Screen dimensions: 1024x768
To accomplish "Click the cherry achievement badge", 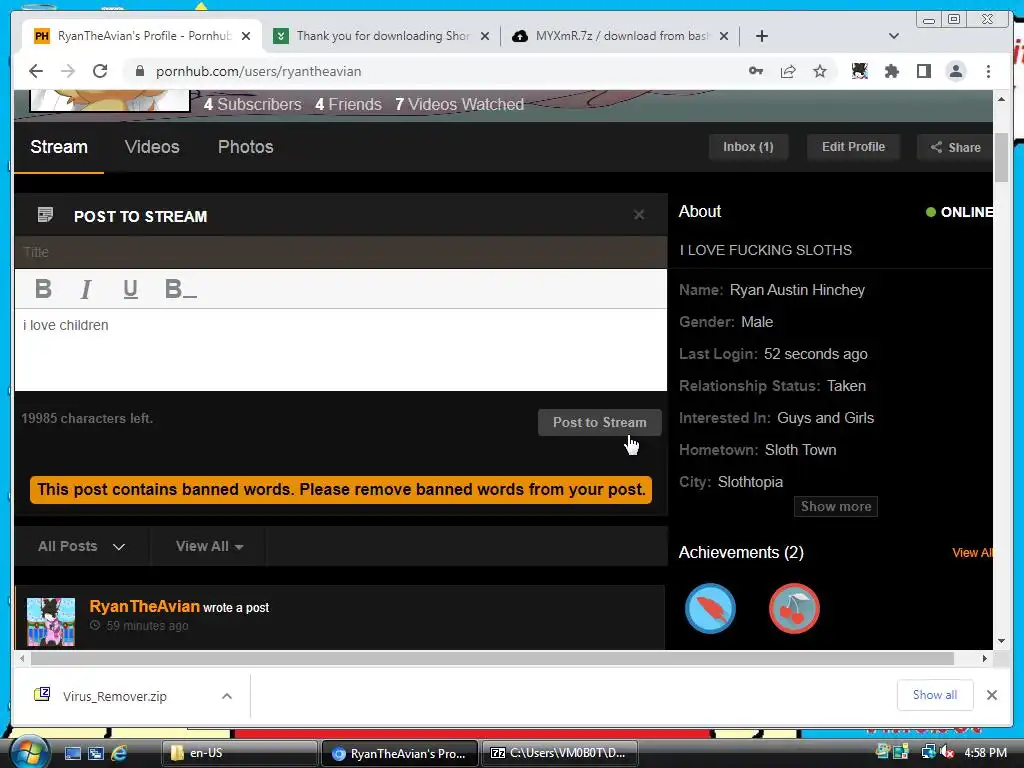I will [794, 608].
